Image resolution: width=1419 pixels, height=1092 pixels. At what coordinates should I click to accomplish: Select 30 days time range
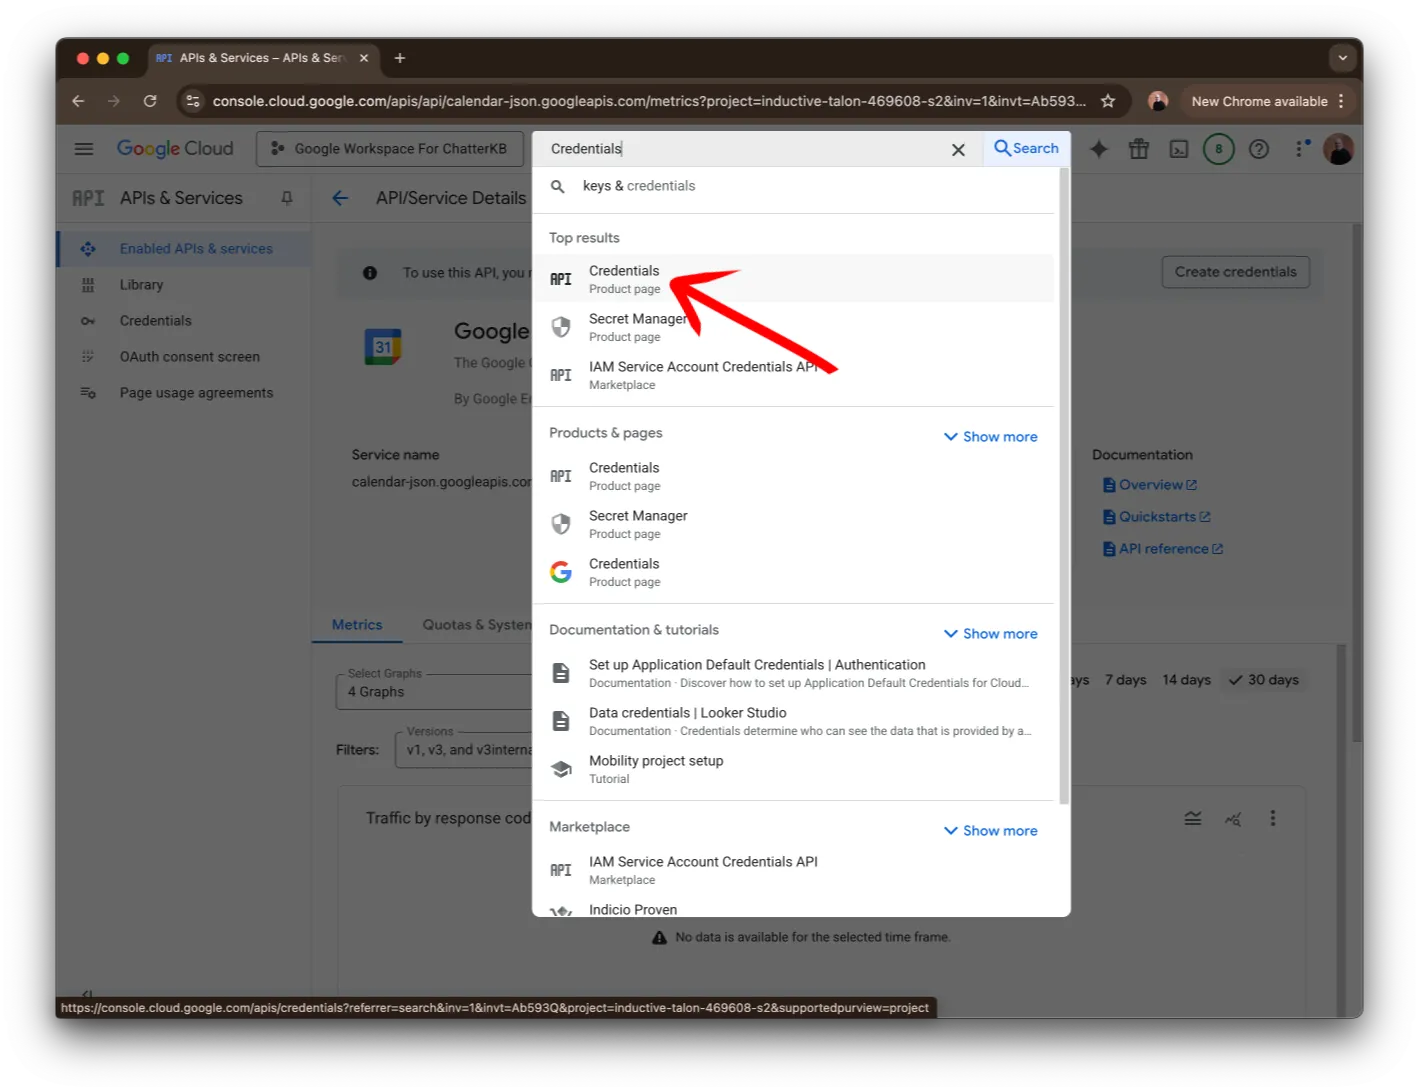coord(1264,680)
